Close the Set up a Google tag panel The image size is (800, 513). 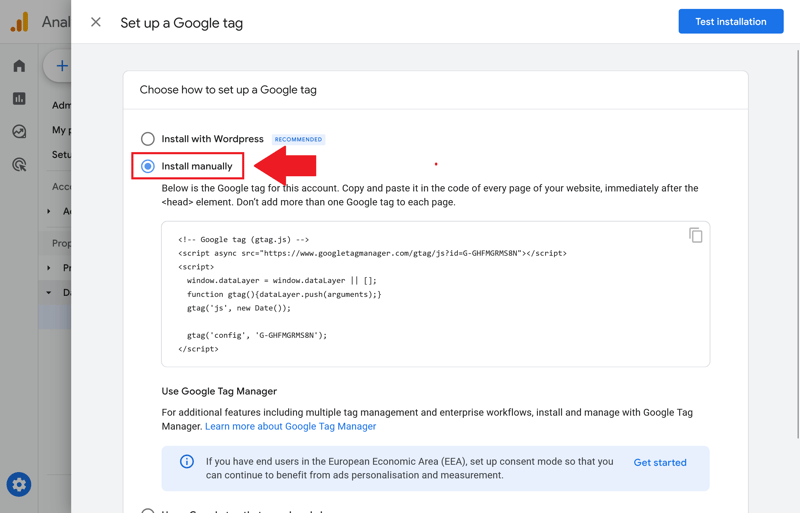tap(96, 22)
